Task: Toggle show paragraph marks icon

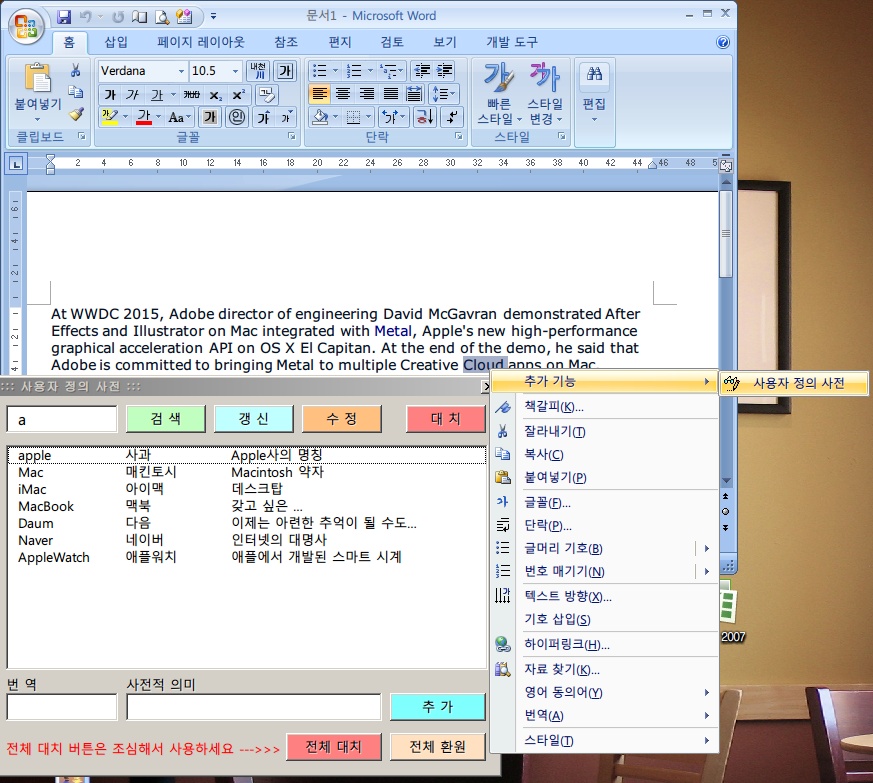Action: coord(452,117)
